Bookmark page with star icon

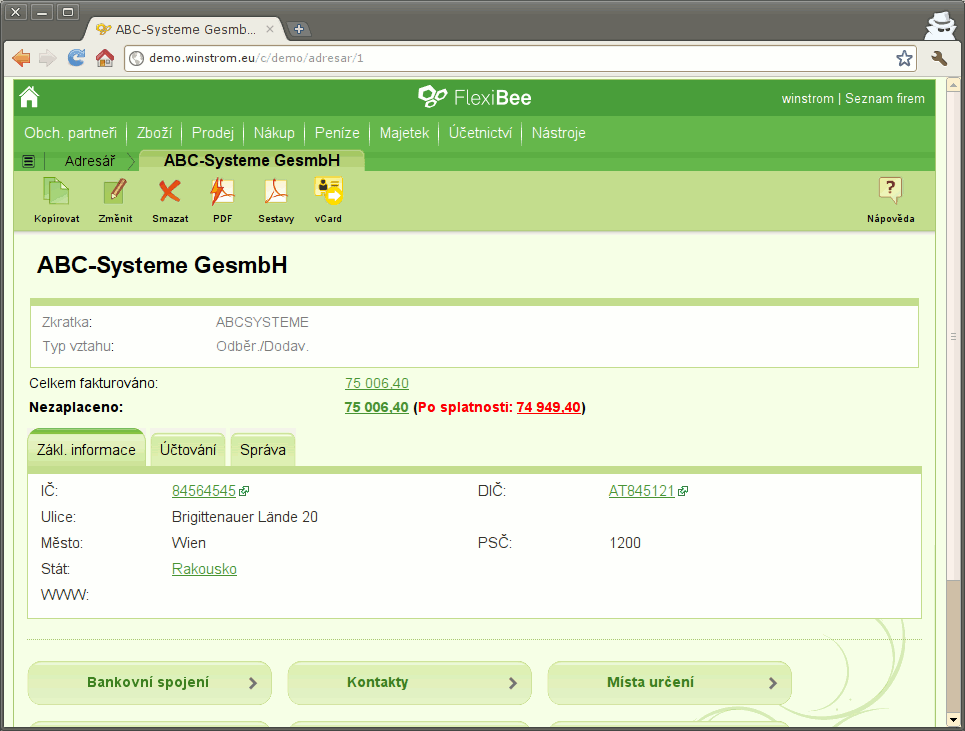pos(904,58)
